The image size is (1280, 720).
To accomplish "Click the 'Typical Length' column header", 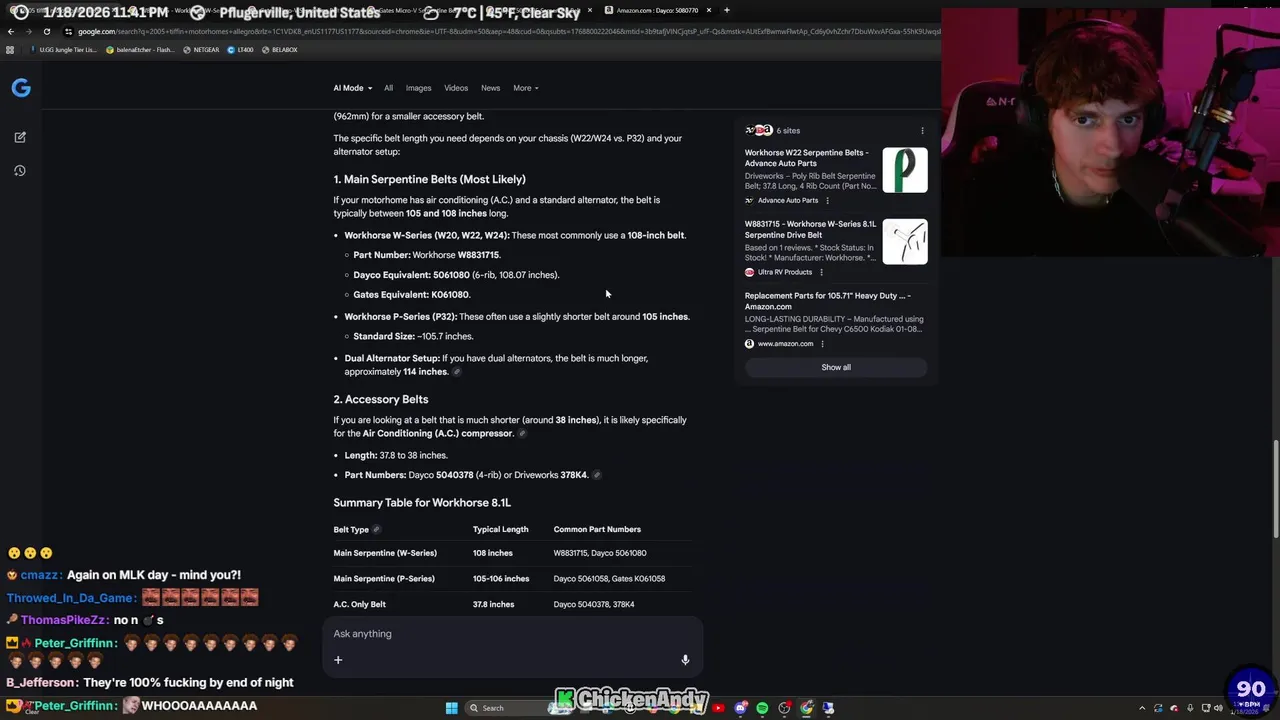I will 500,529.
